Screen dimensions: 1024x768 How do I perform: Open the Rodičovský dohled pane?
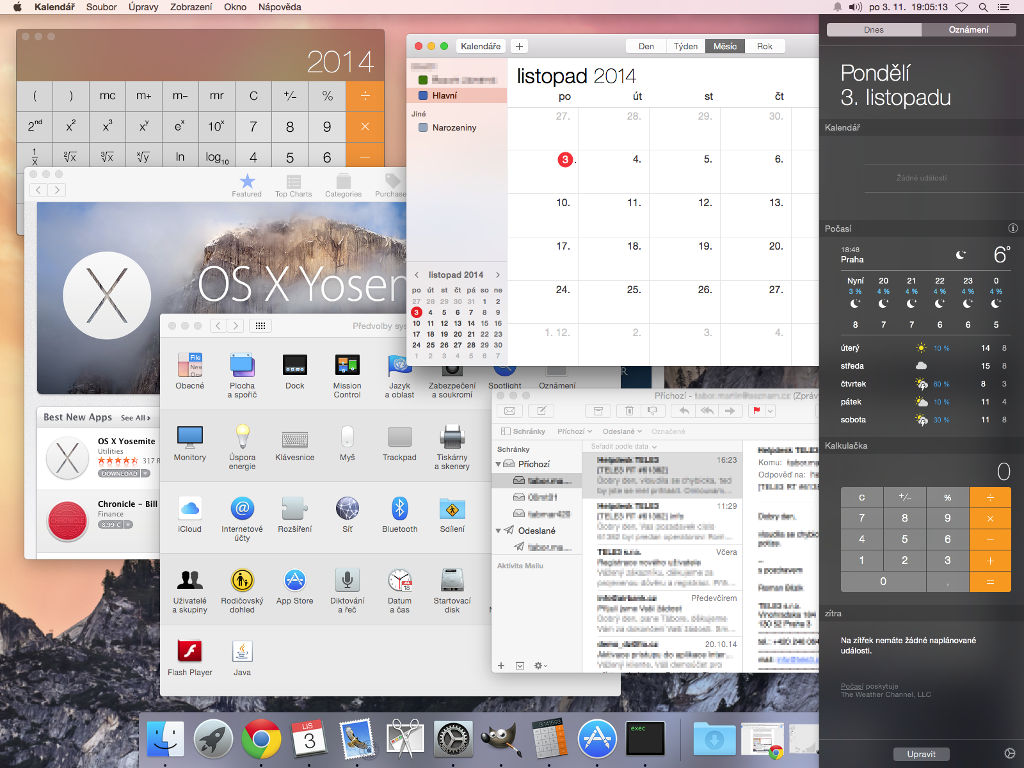[x=242, y=590]
